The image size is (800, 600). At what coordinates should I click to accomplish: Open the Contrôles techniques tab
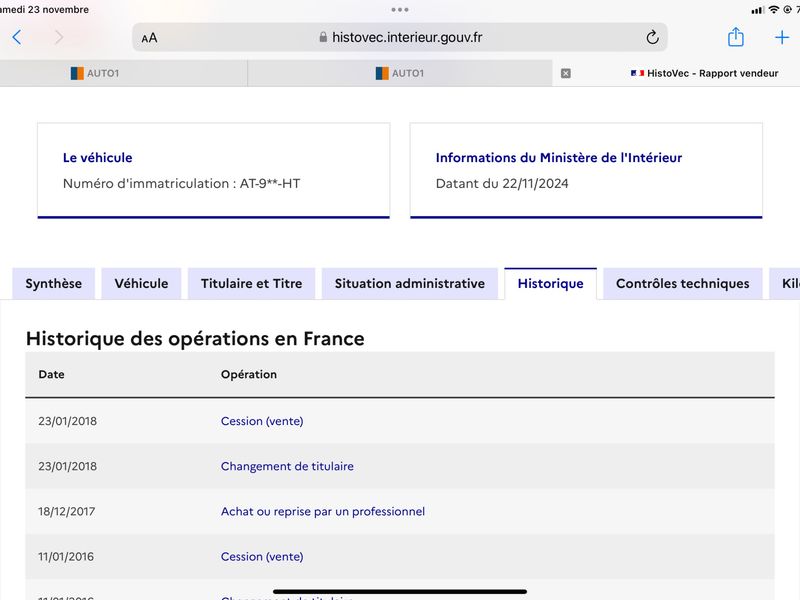(x=683, y=284)
